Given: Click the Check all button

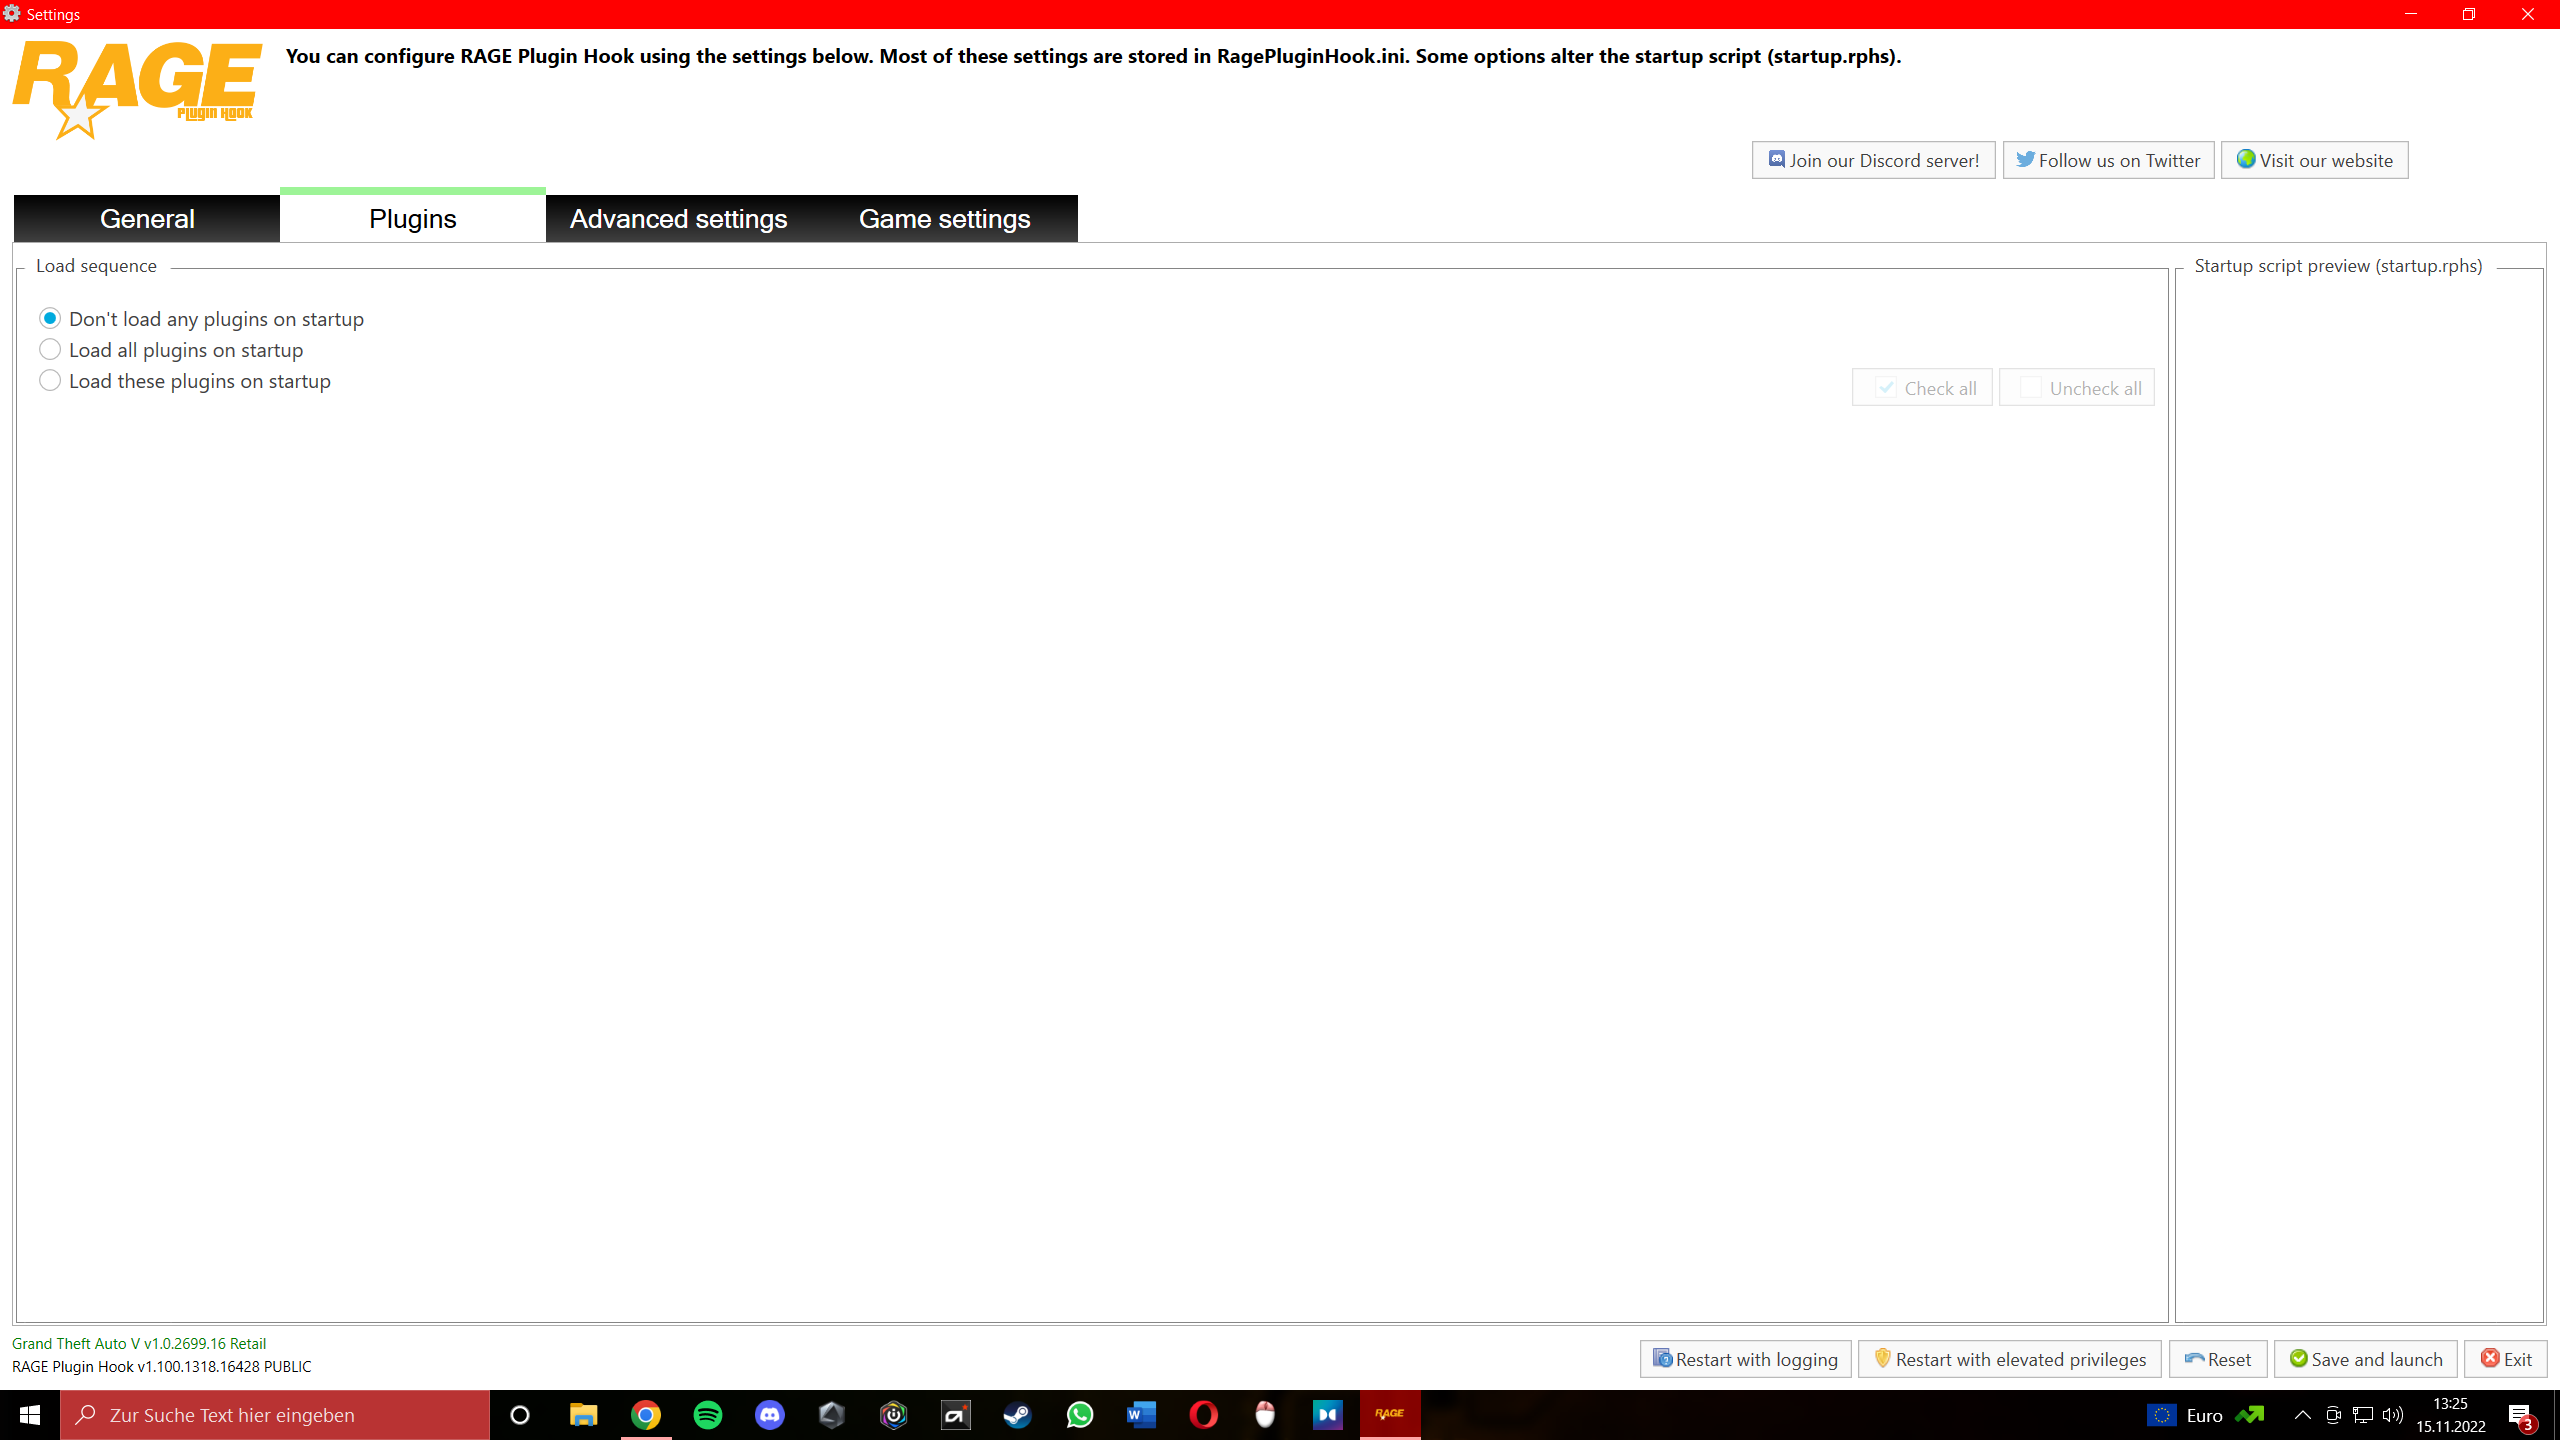Looking at the screenshot, I should coord(1922,388).
